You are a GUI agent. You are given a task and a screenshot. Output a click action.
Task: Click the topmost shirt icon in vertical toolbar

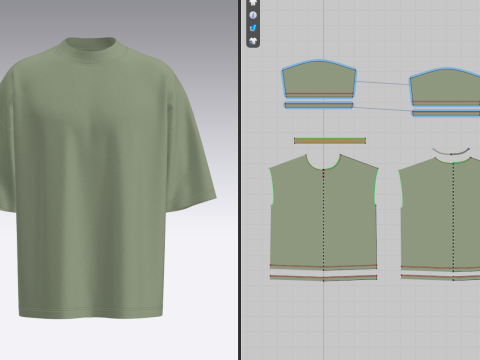pyautogui.click(x=253, y=3)
